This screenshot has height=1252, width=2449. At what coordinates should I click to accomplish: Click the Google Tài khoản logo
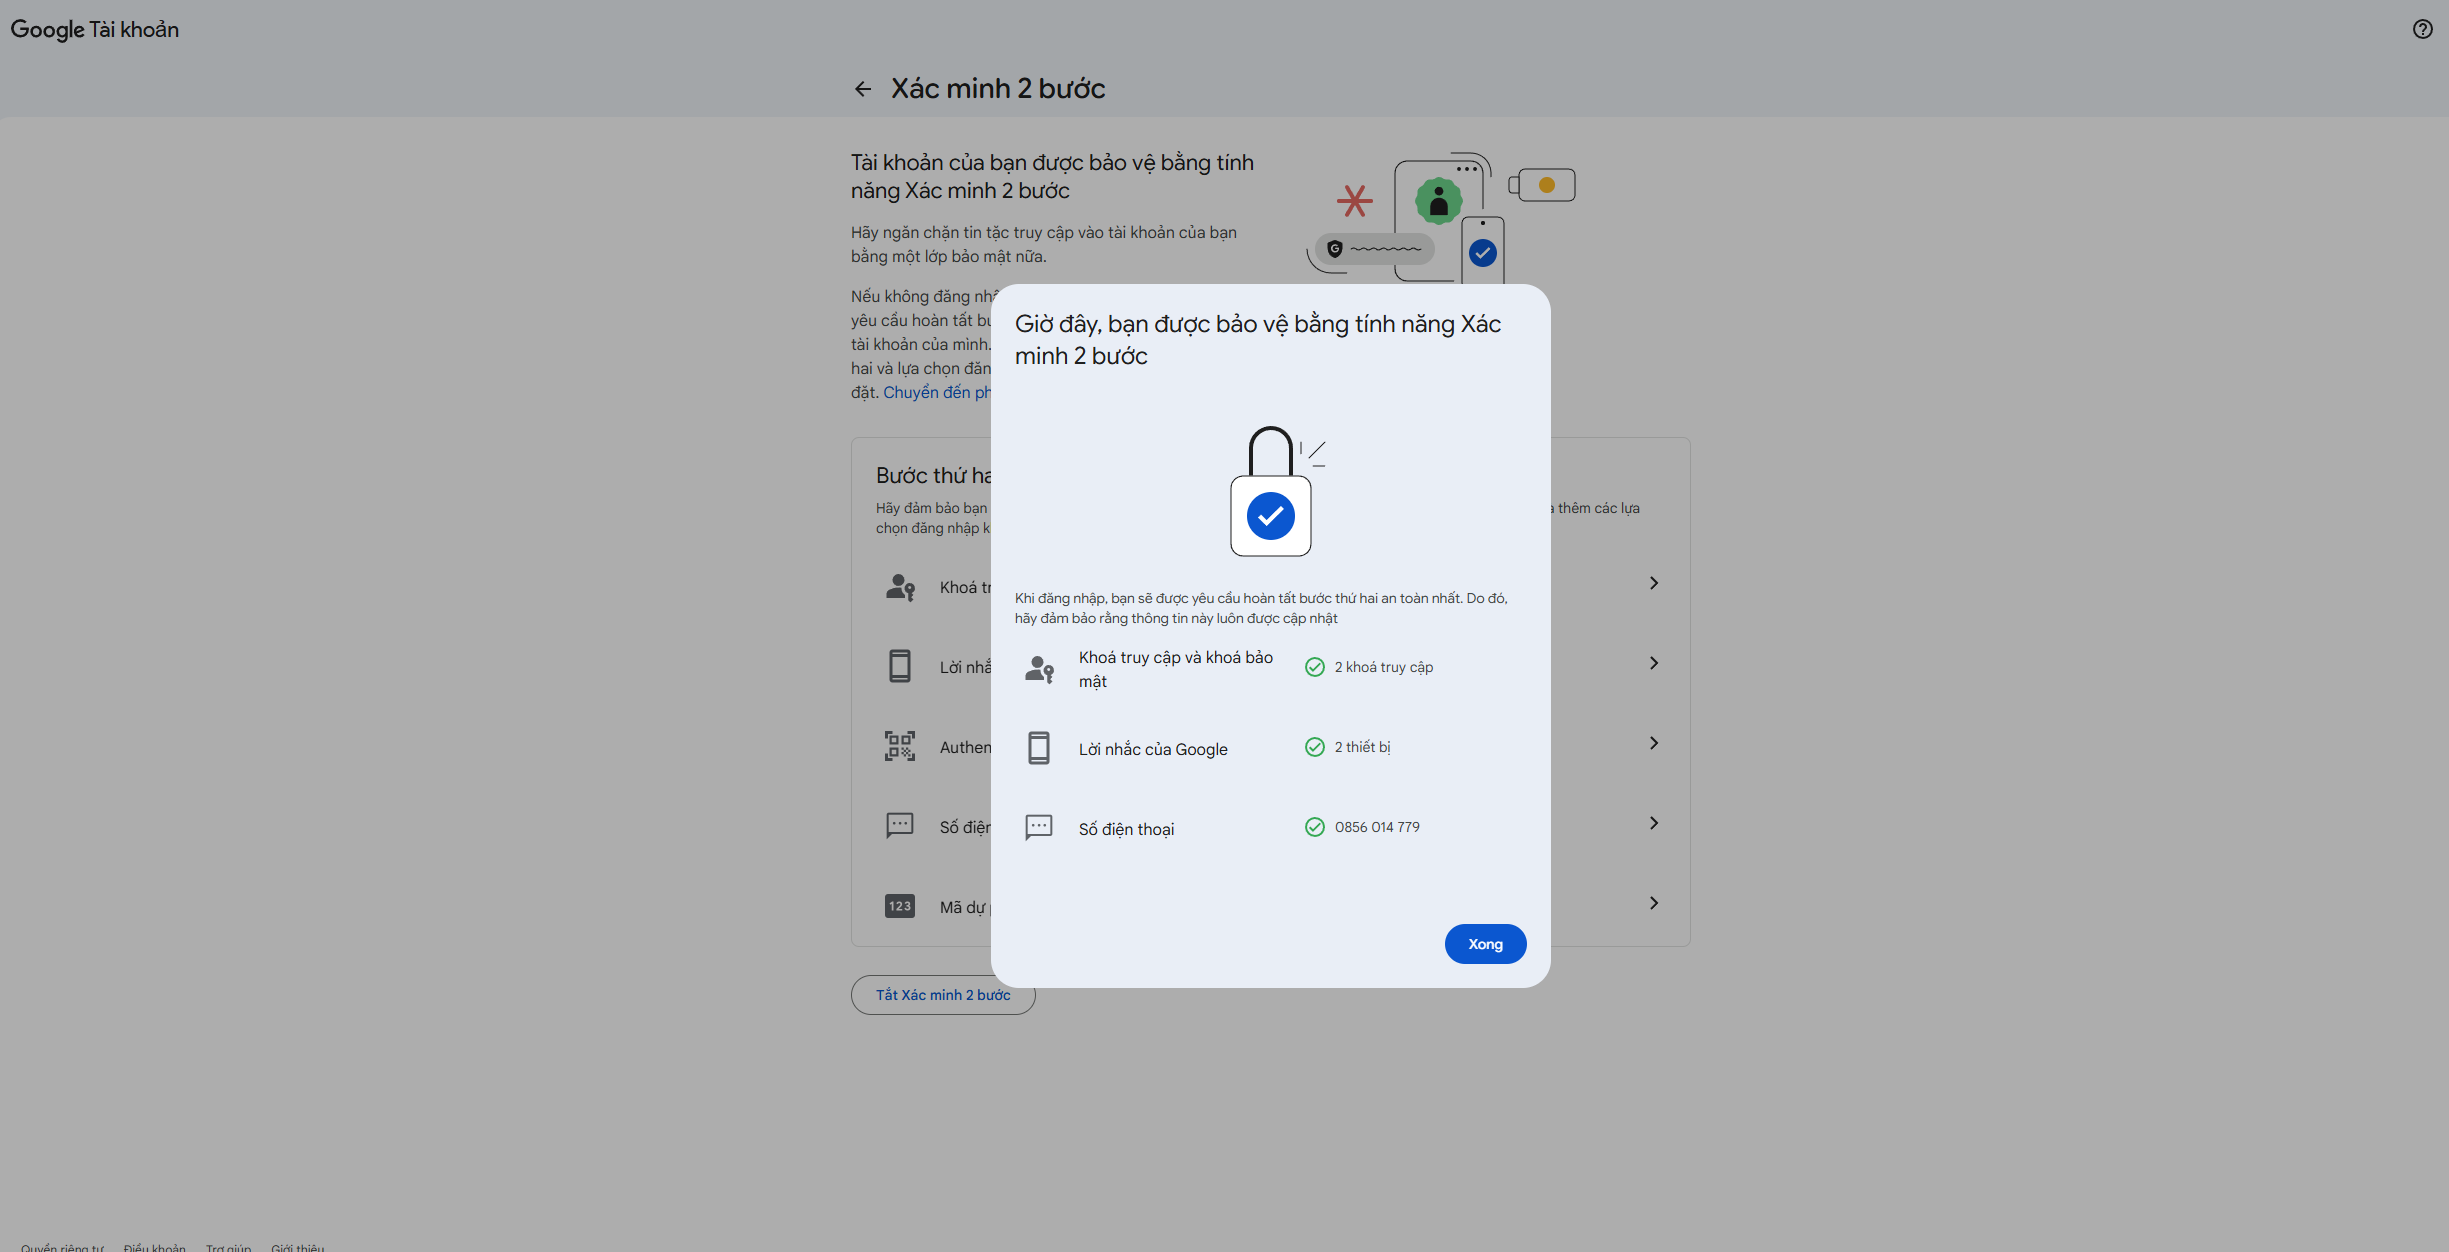(x=94, y=29)
